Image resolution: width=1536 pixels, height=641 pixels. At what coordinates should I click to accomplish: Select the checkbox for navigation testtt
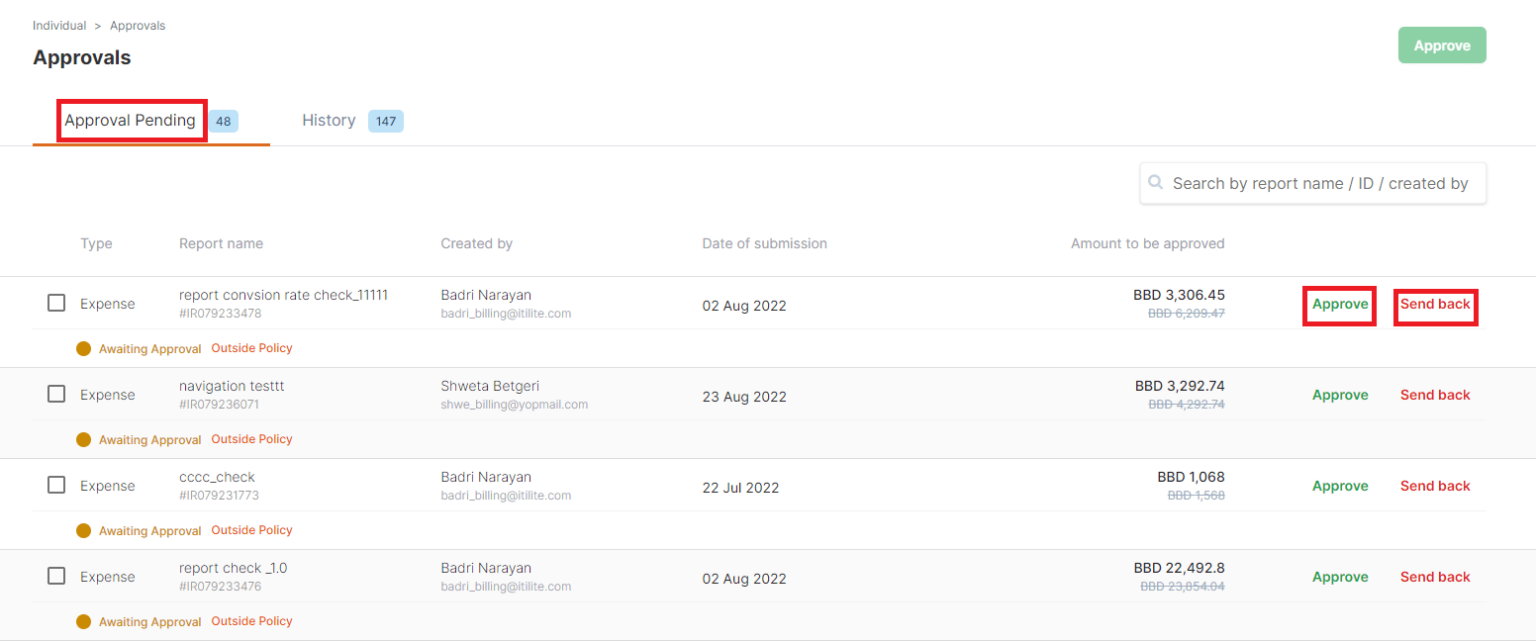[x=56, y=393]
